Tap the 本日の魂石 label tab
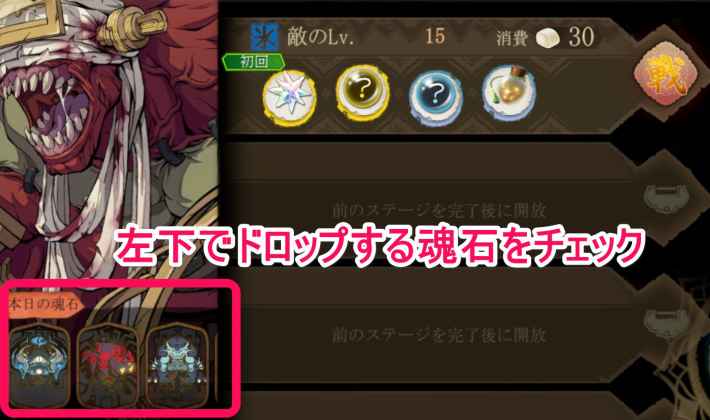Screen dimensions: 710x420 [46, 303]
